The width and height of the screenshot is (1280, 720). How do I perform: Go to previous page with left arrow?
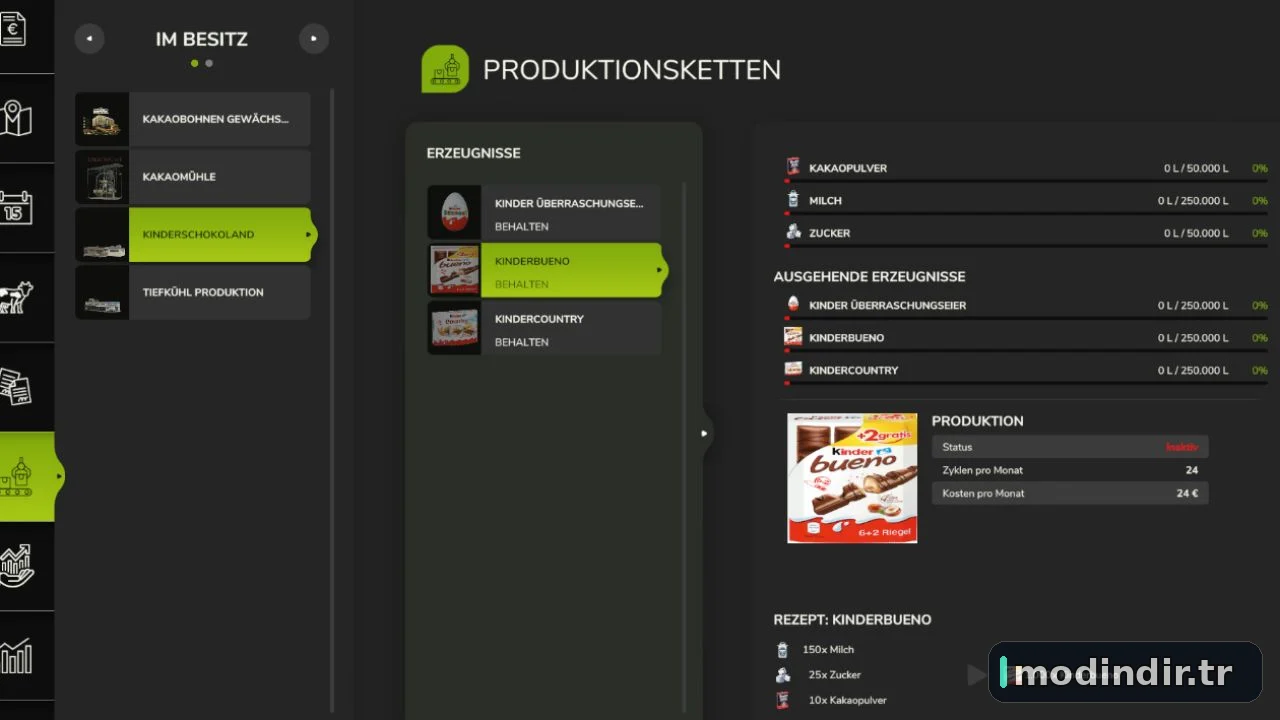(x=89, y=39)
